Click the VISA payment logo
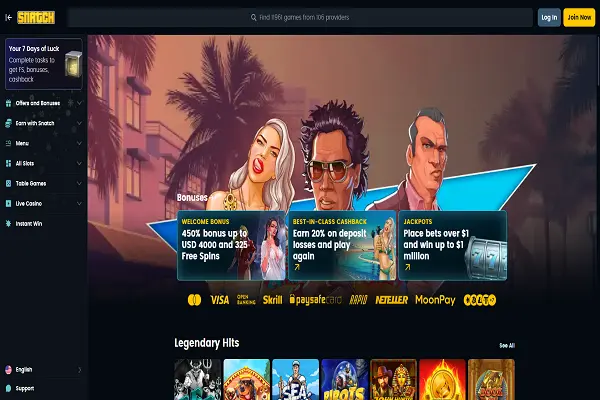 coord(220,300)
